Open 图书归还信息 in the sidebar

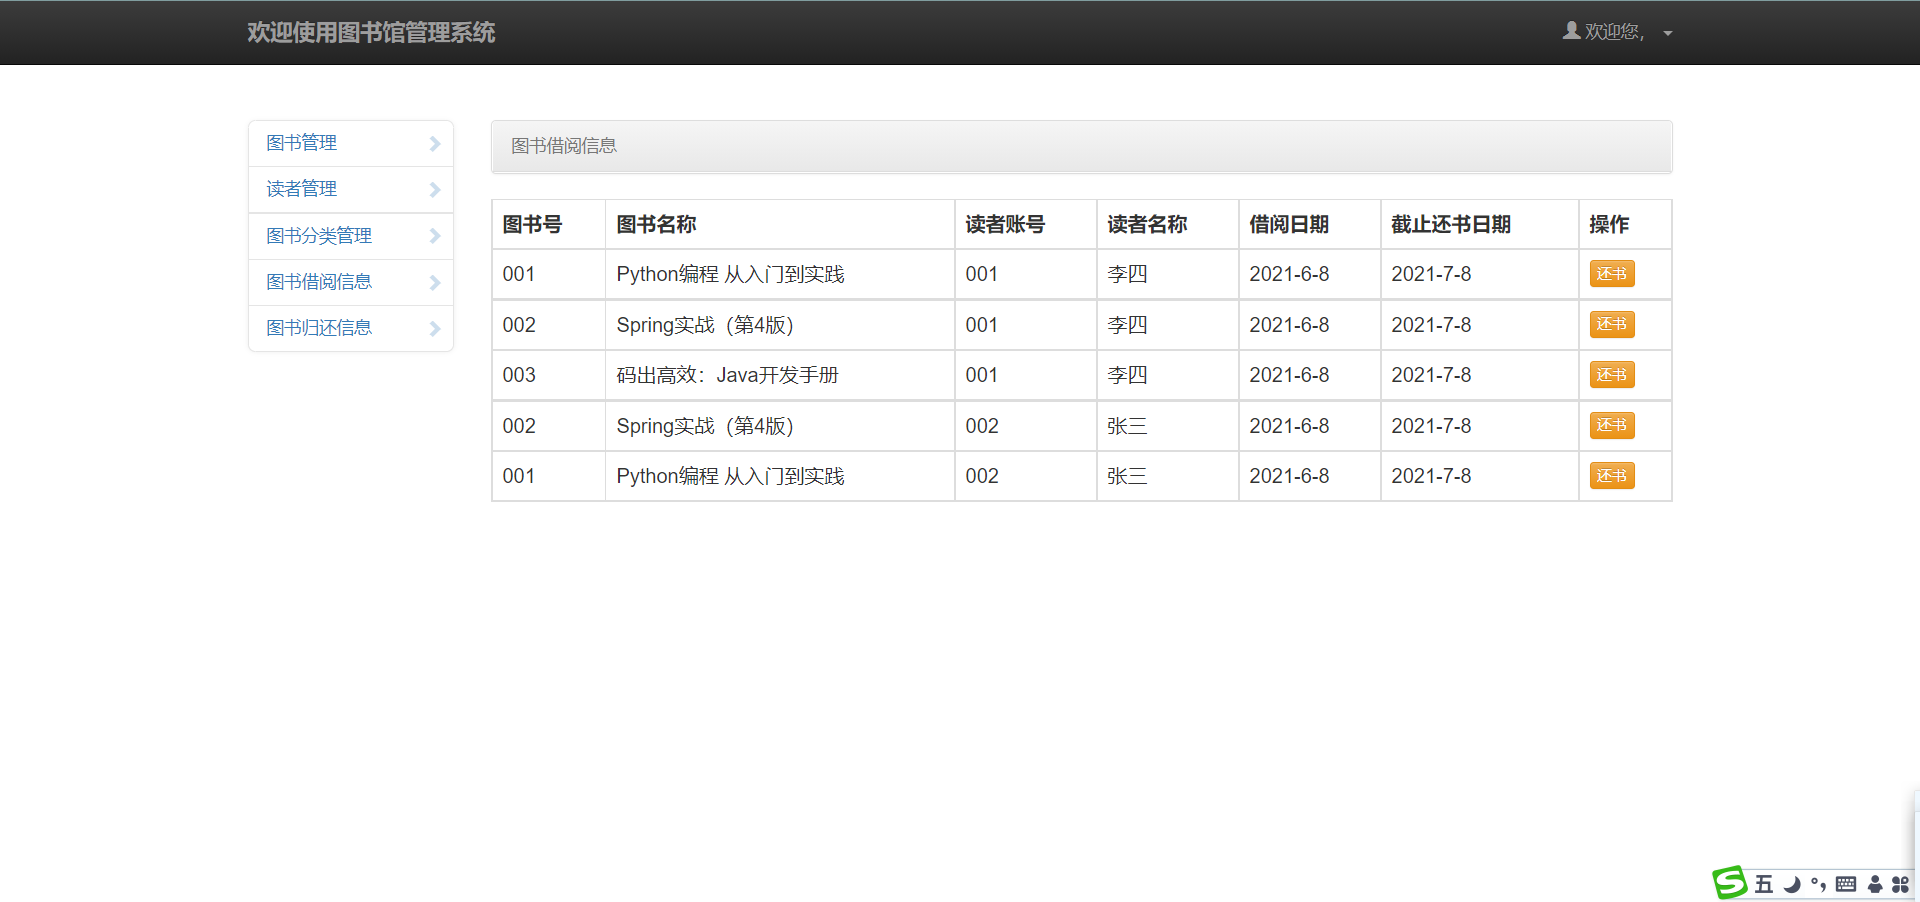(351, 328)
